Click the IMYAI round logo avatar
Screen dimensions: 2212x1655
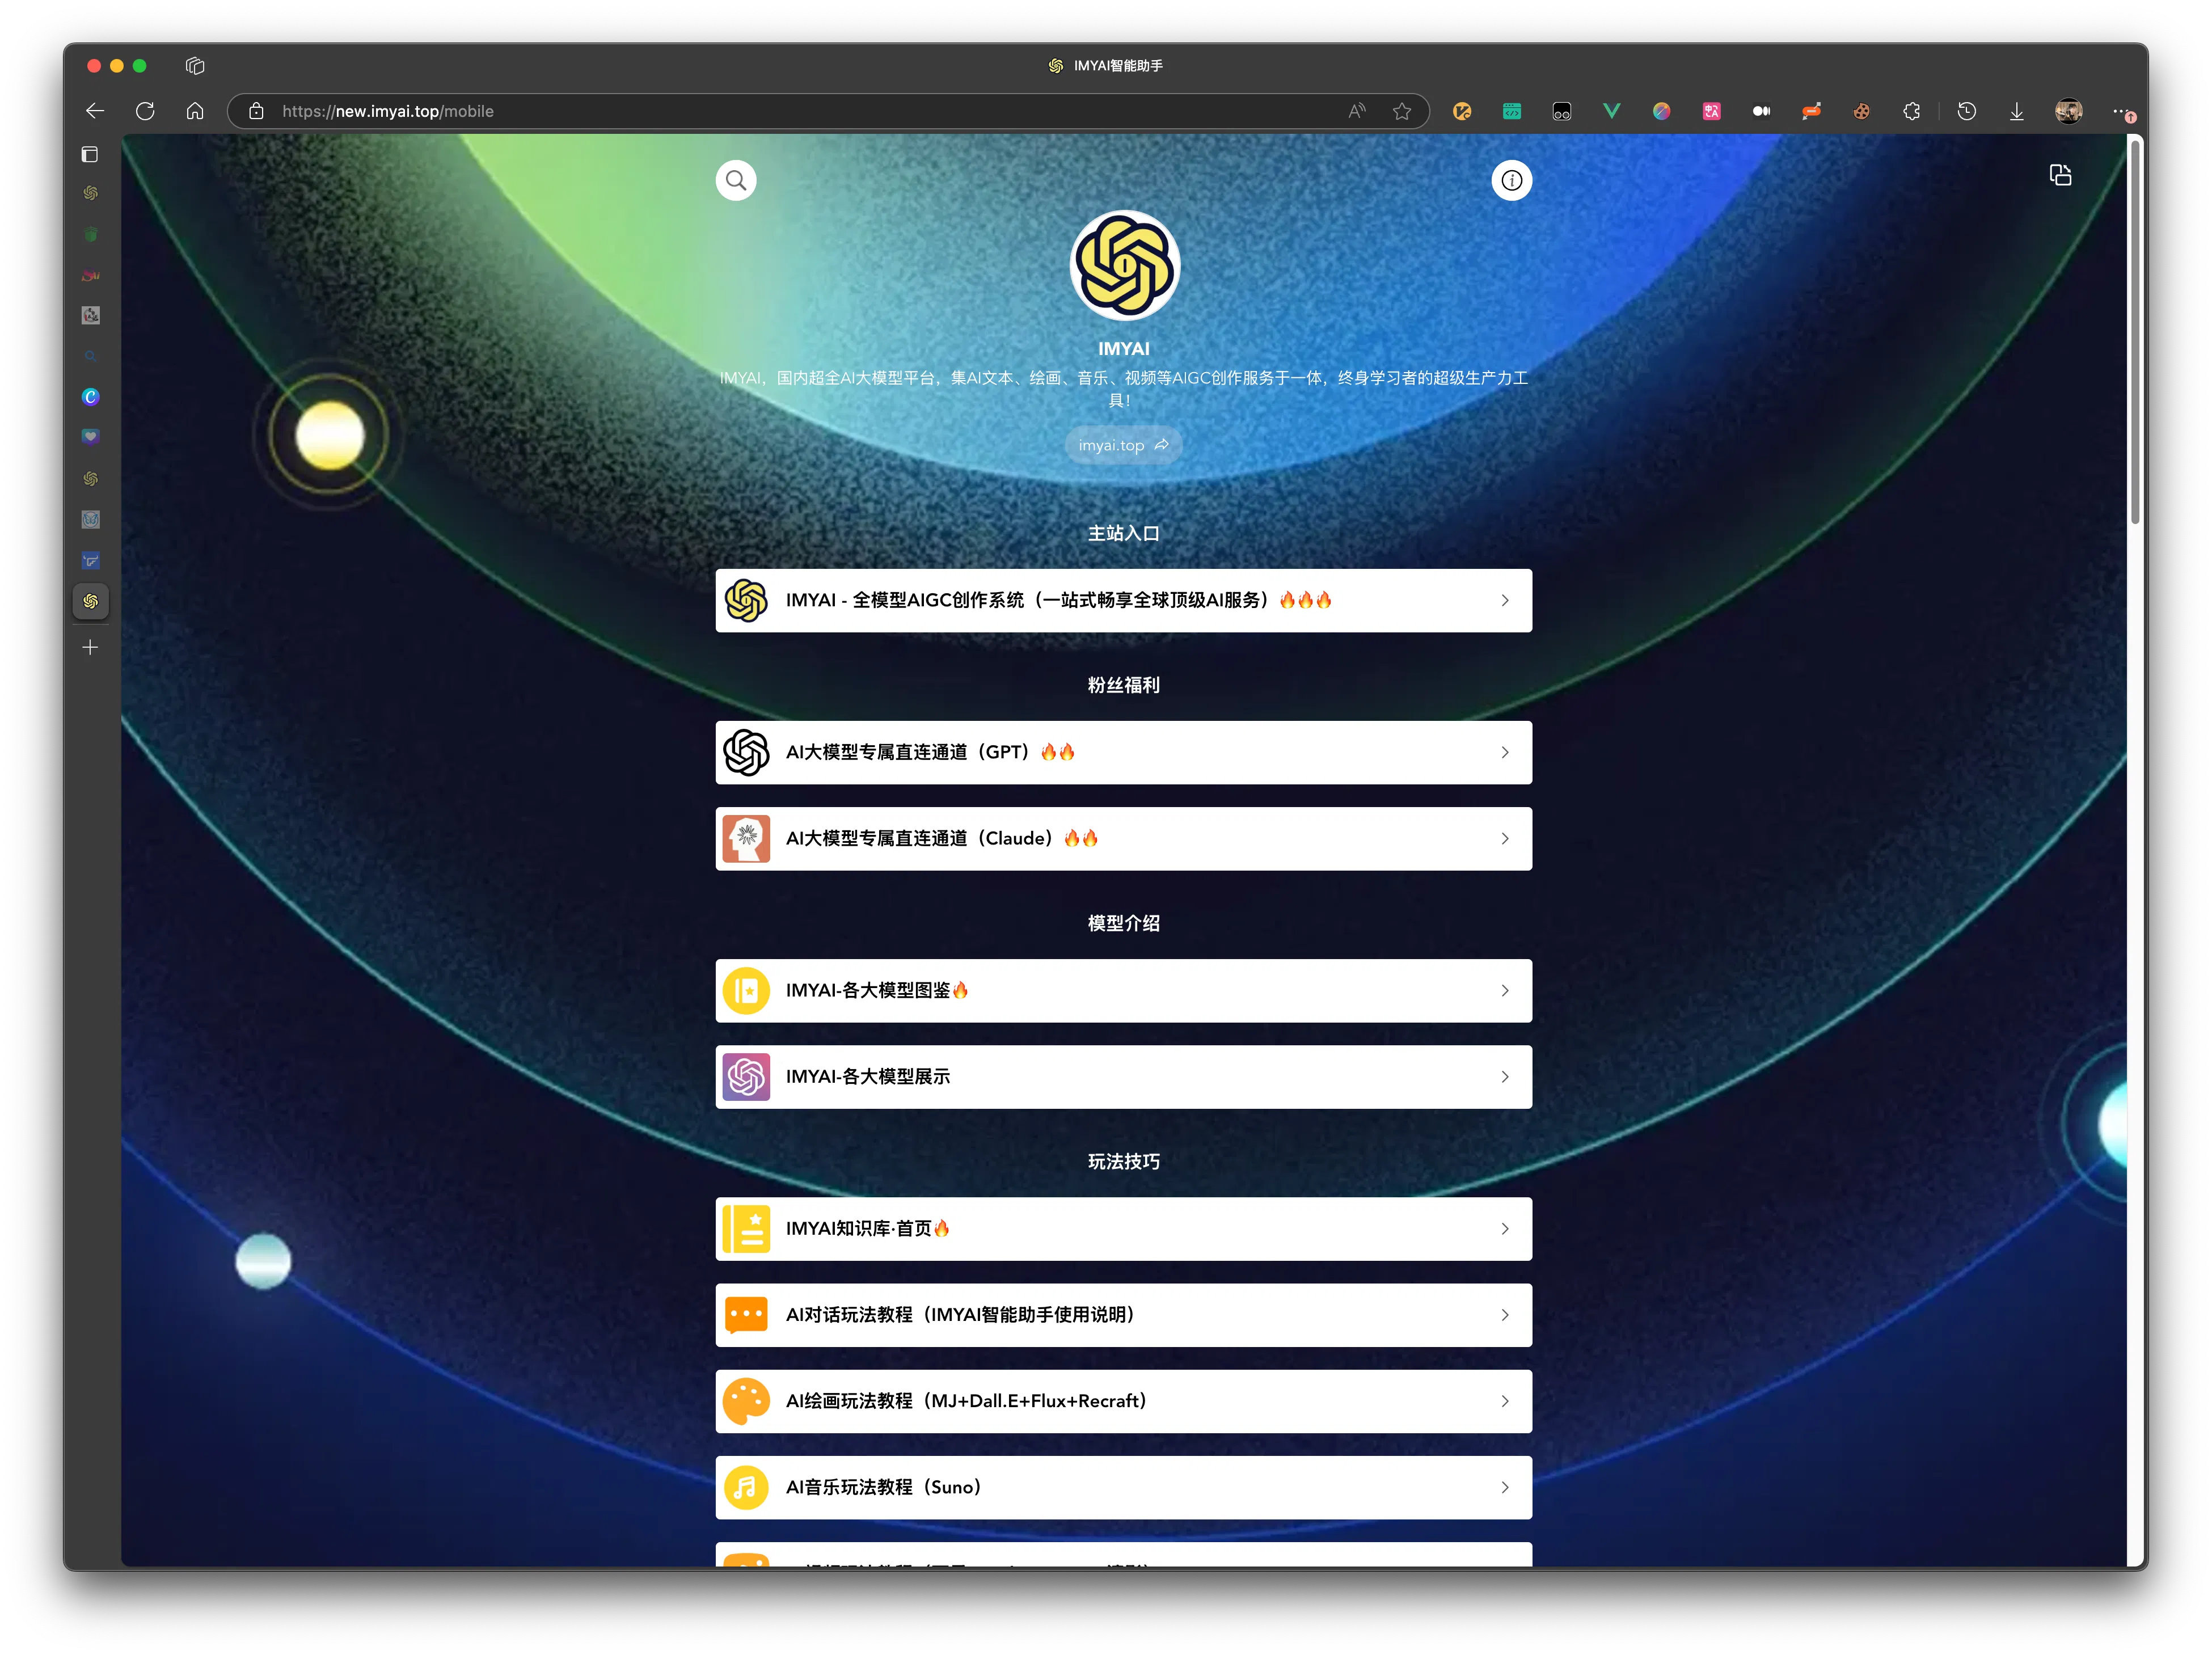click(1124, 266)
